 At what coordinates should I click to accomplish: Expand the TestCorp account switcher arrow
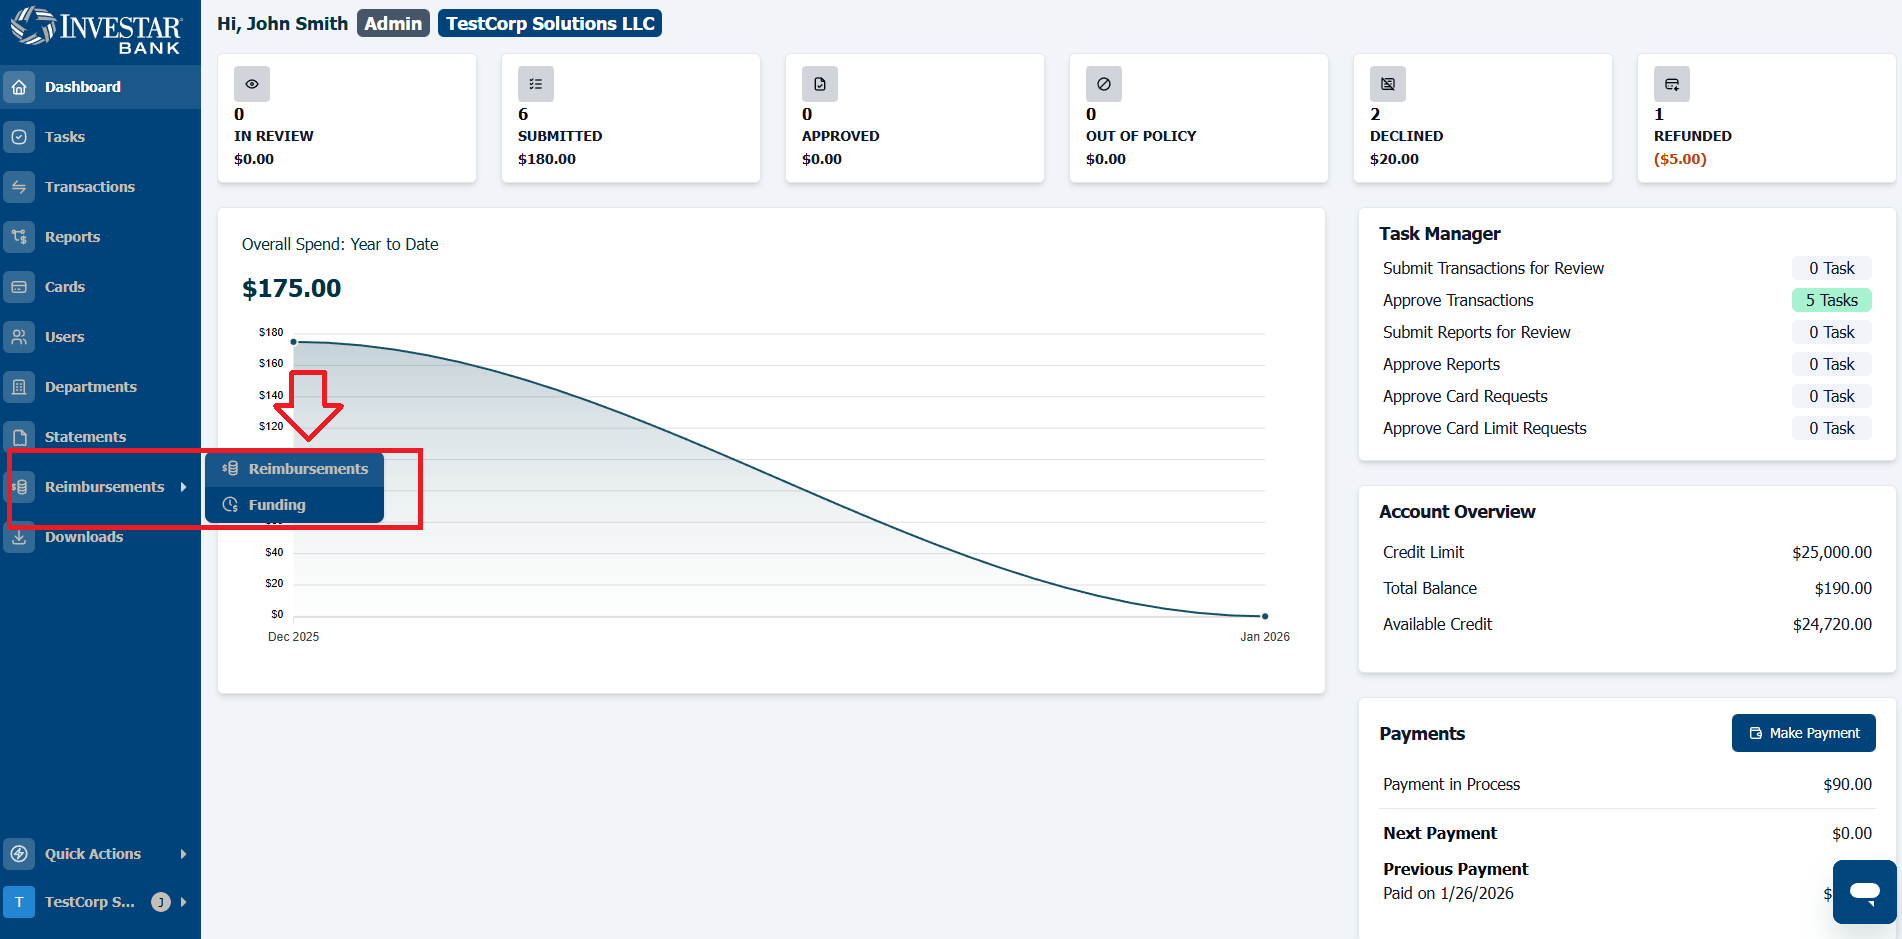coord(183,902)
